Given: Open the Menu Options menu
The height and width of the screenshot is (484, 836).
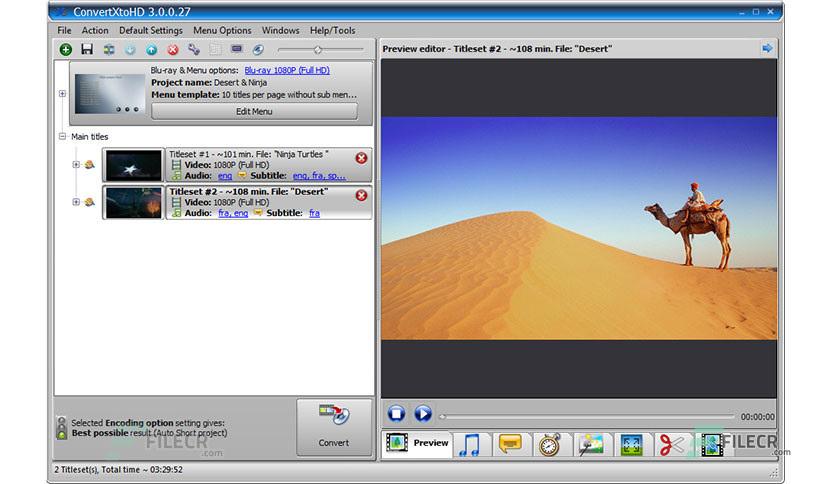Looking at the screenshot, I should (x=222, y=30).
